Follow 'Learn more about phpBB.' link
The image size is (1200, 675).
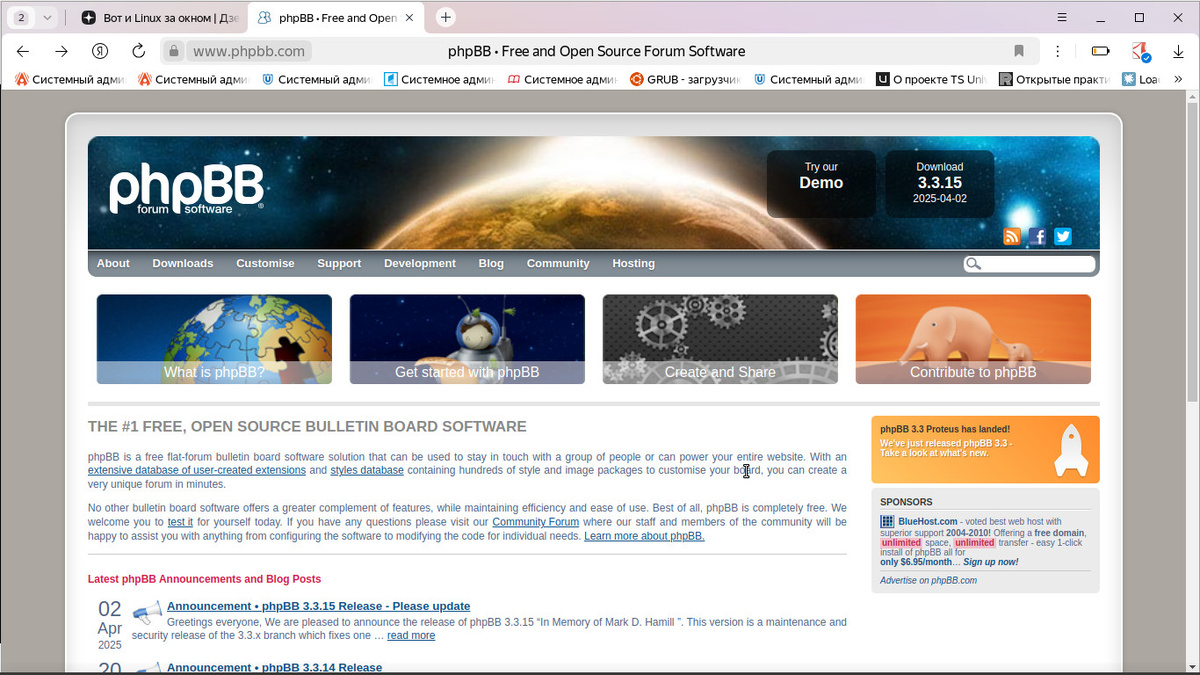(644, 536)
